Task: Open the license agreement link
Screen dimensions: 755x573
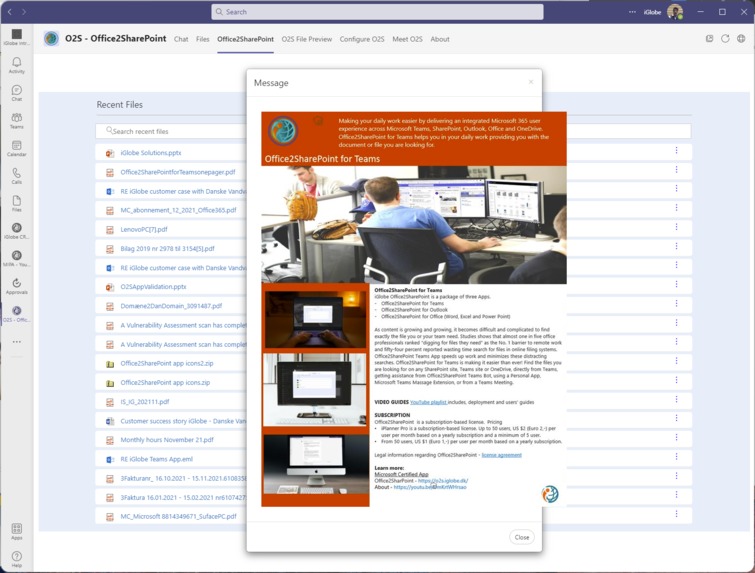Action: coord(501,455)
